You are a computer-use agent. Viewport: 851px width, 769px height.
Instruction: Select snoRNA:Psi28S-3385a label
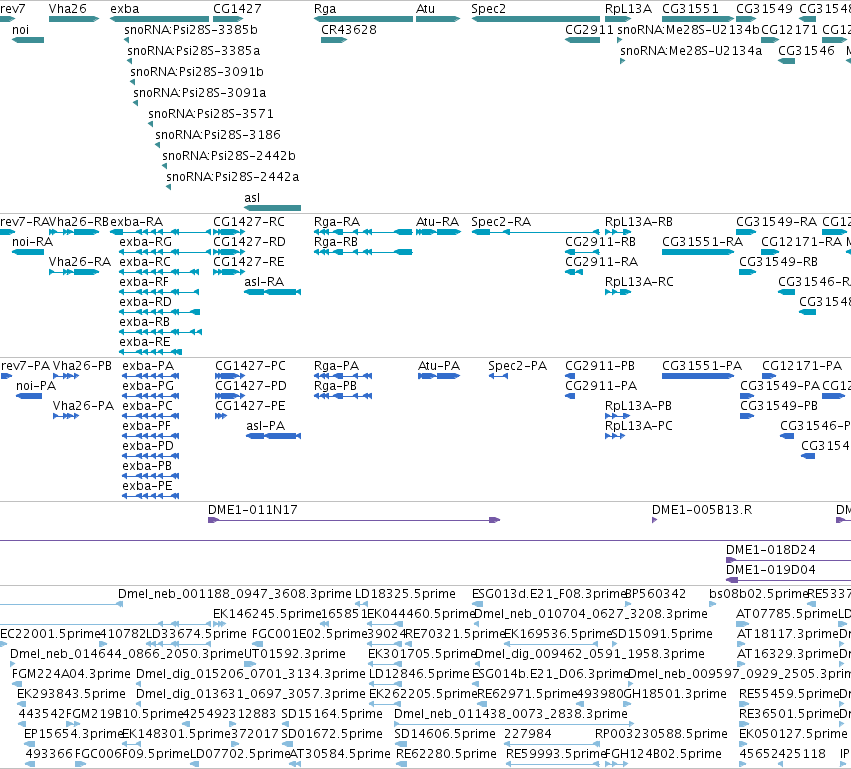(194, 51)
